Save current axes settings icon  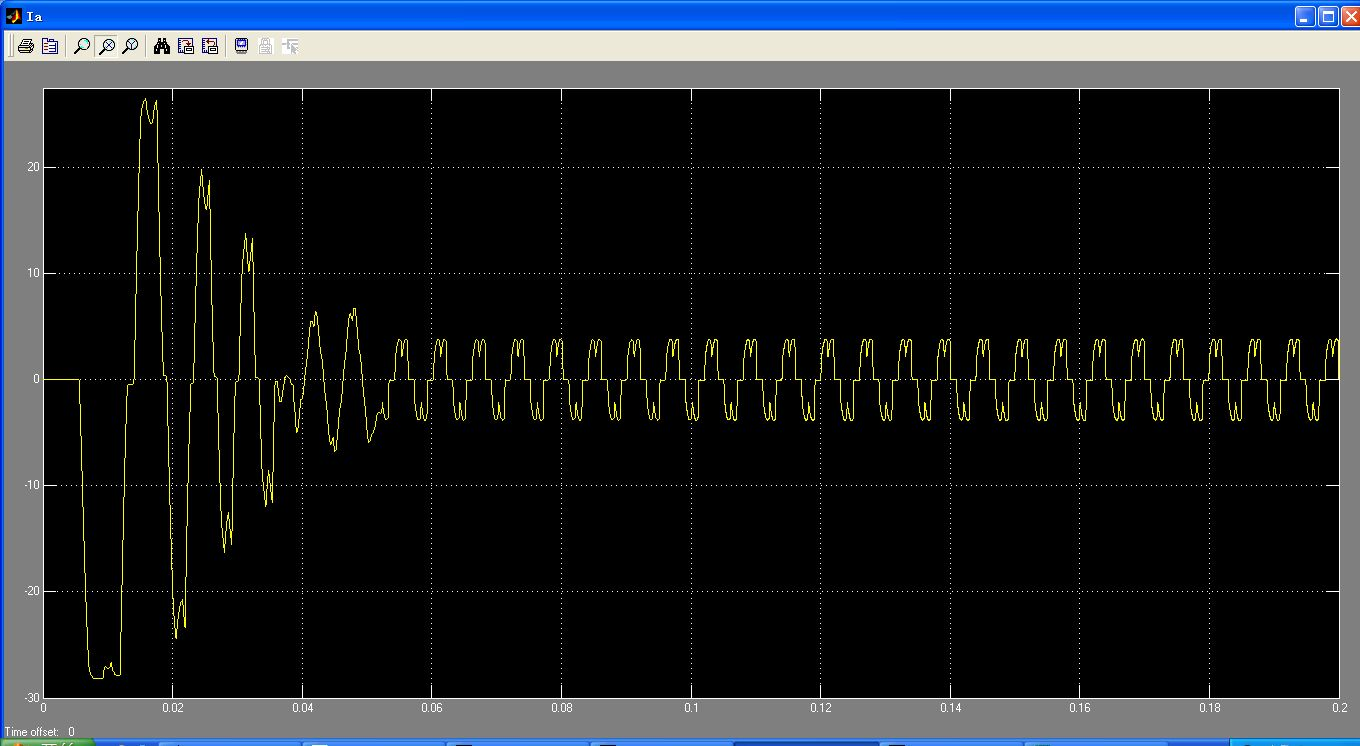click(186, 46)
